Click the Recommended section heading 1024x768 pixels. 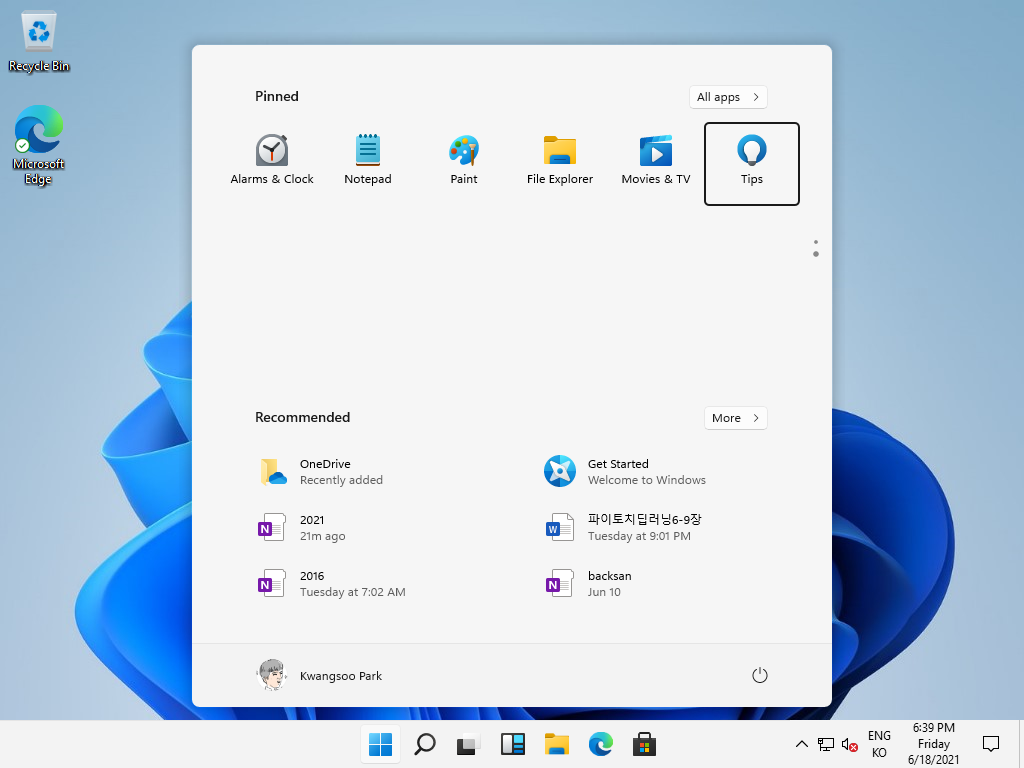tap(302, 417)
